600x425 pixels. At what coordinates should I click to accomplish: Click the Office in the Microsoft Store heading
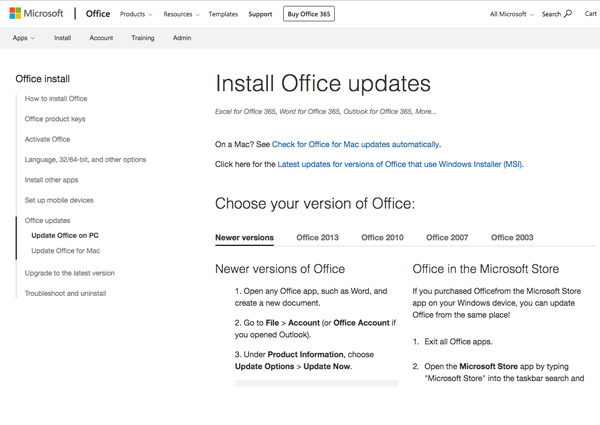click(x=486, y=269)
